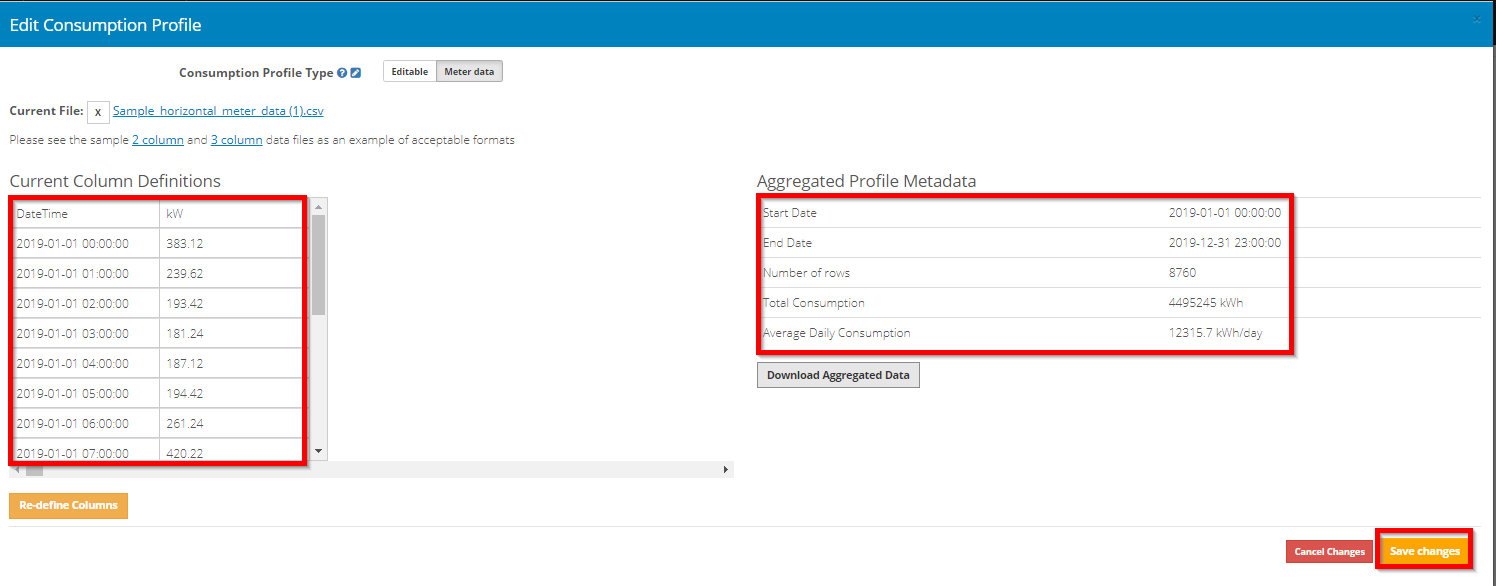Close the Edit Consumption Profile dialog
Image resolution: width=1496 pixels, height=586 pixels.
(x=1477, y=19)
